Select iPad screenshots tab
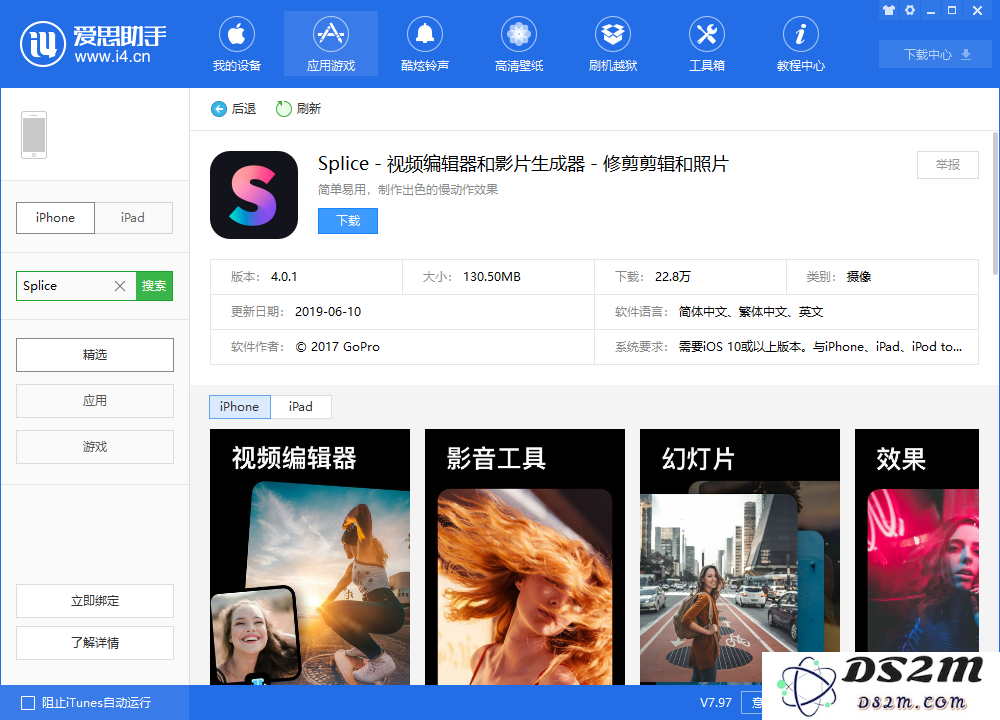The width and height of the screenshot is (1000, 720). (300, 407)
